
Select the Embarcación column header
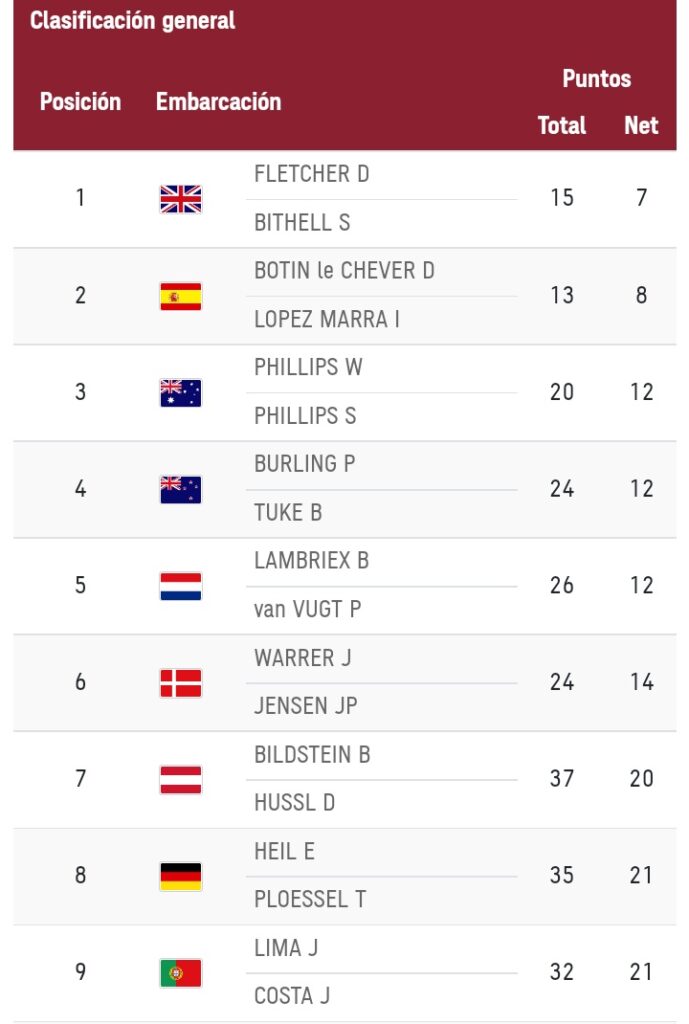218,102
